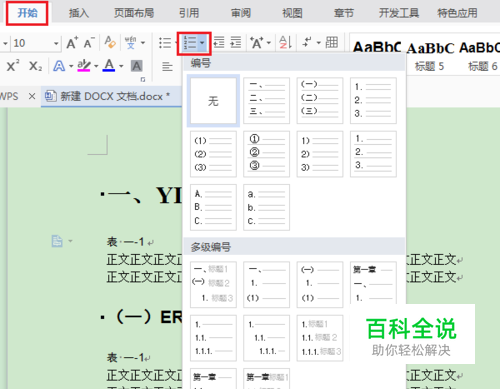The height and width of the screenshot is (389, 500).
Task: Open the paragraph marks dropdown arrow
Action: (319, 43)
